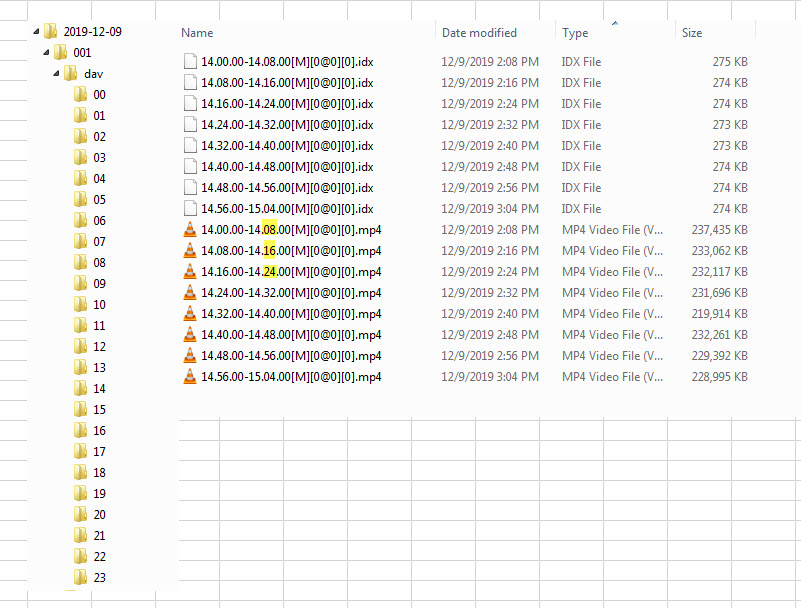Click the file icon of 14.40.00-14.48.00 idx
801x608 pixels.
(x=190, y=167)
